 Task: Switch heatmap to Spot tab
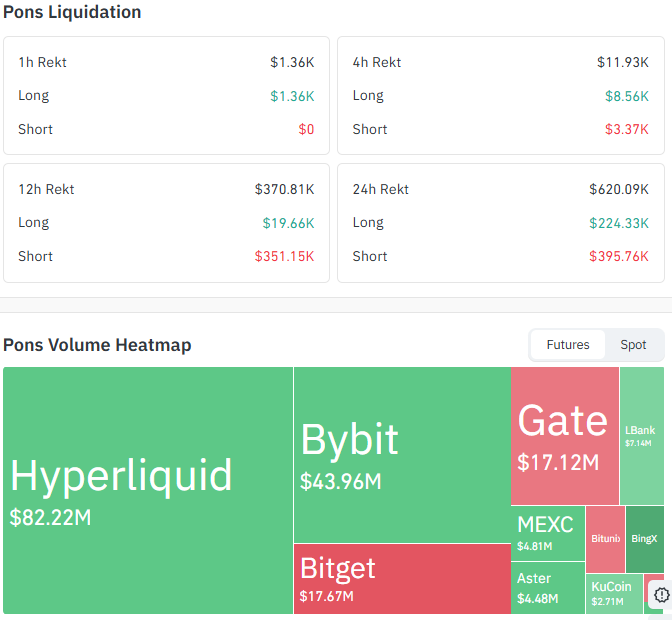click(x=633, y=344)
